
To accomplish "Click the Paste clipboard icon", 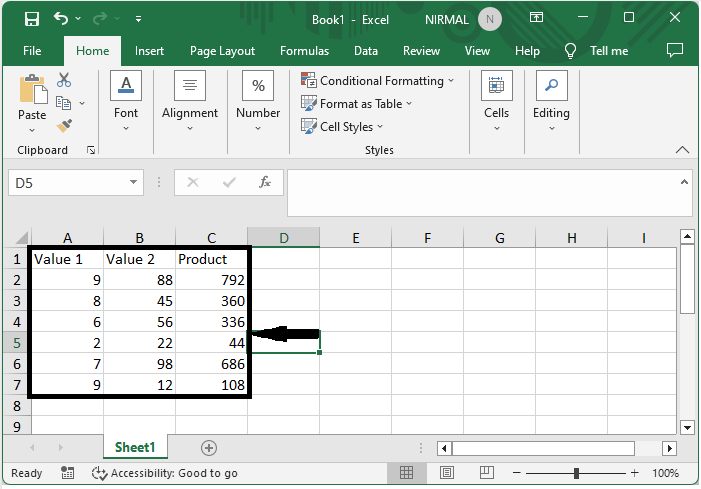I will tap(33, 89).
